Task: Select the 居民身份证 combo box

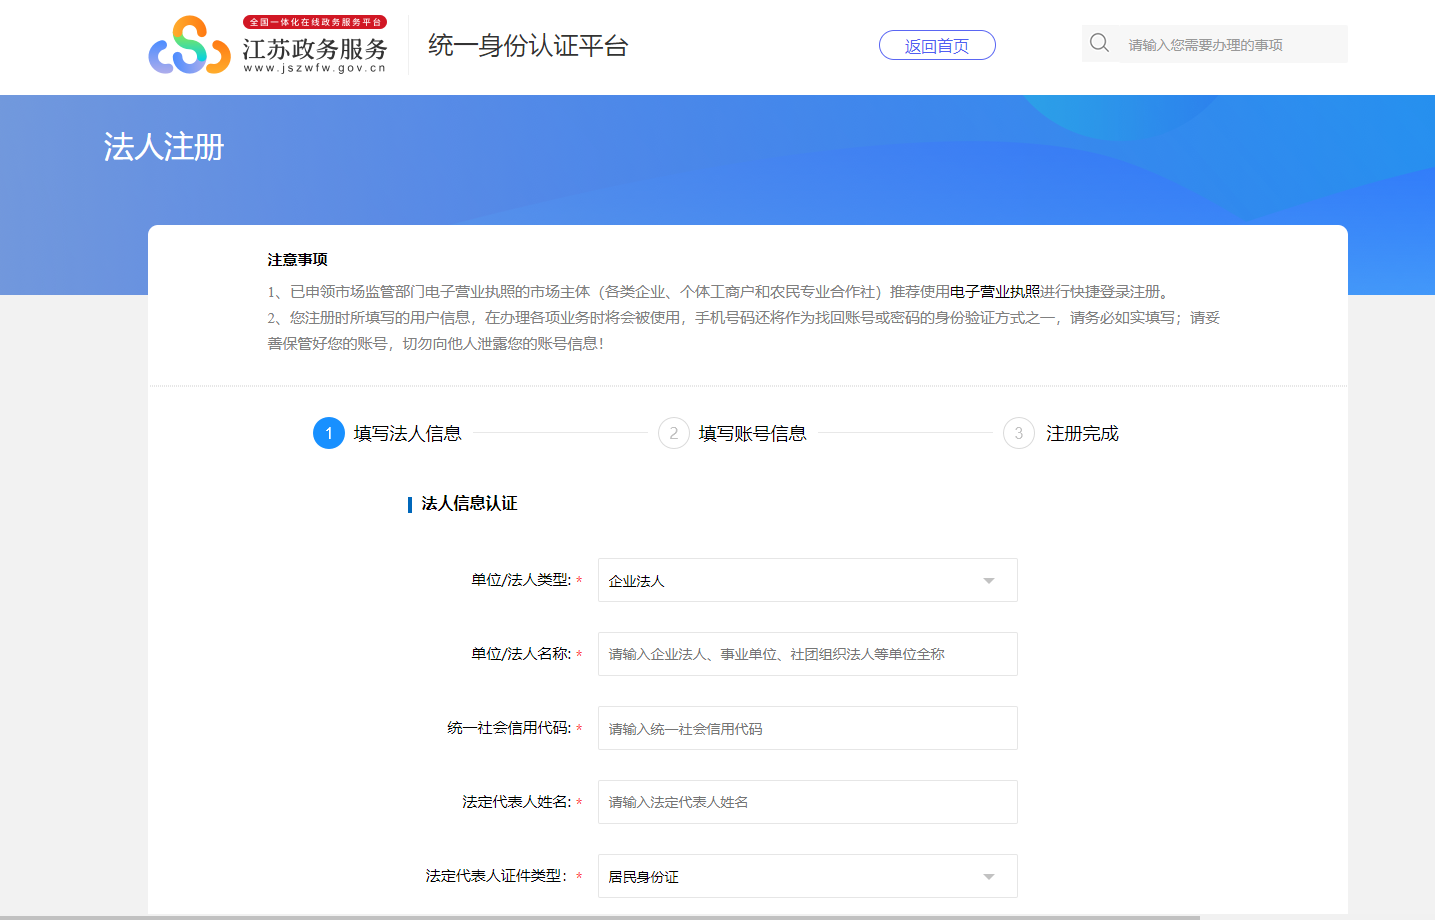Action: point(790,877)
